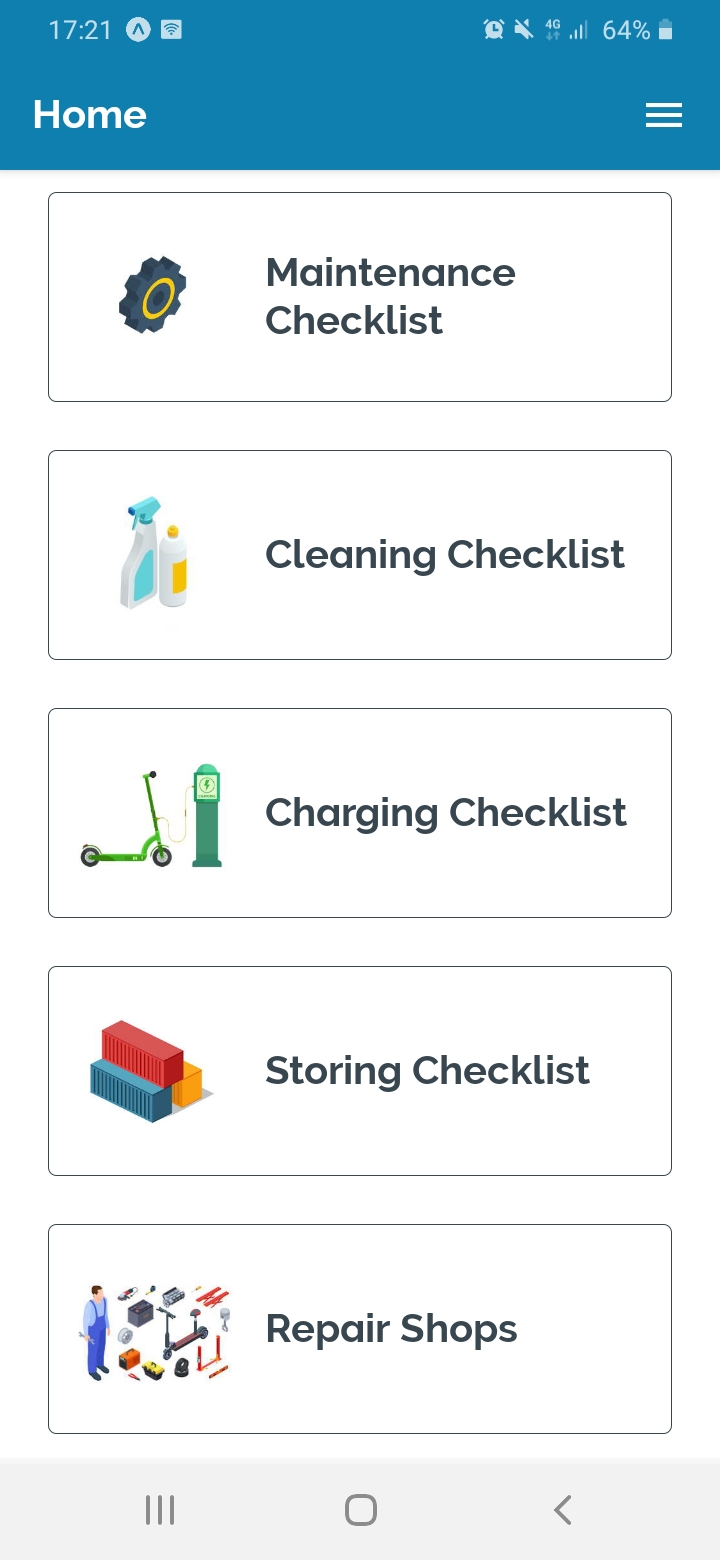Tap the Home header title
The image size is (720, 1560).
90,115
